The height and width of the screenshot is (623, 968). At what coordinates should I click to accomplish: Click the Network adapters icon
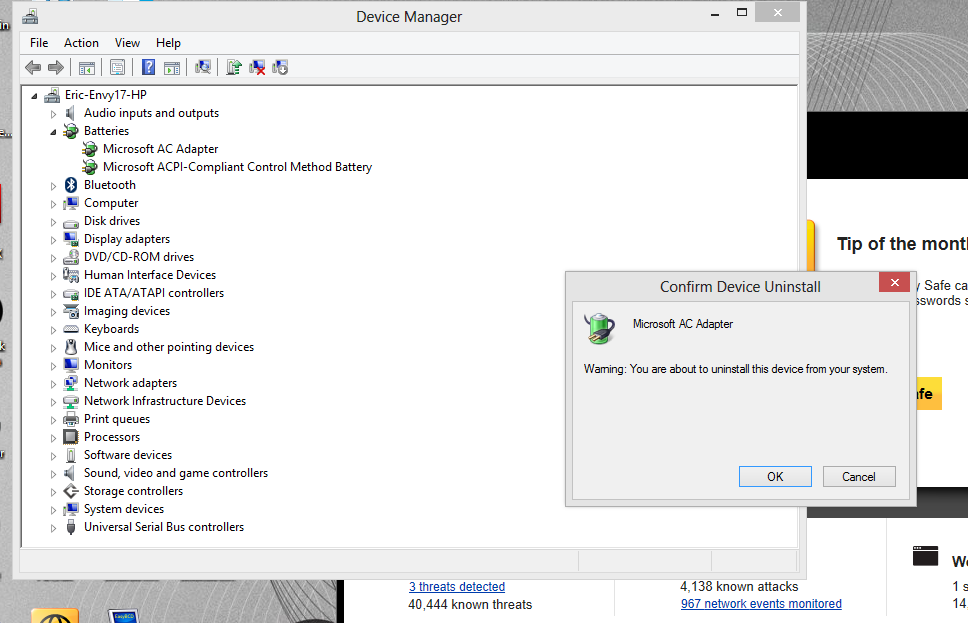71,383
